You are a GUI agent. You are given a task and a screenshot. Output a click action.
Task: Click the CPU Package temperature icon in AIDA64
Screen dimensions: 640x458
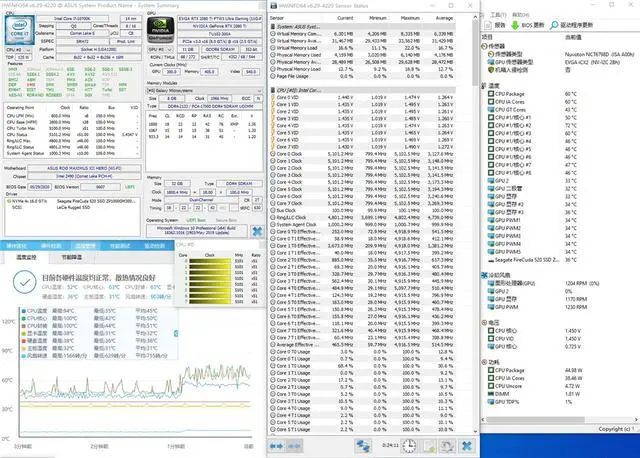coord(491,94)
